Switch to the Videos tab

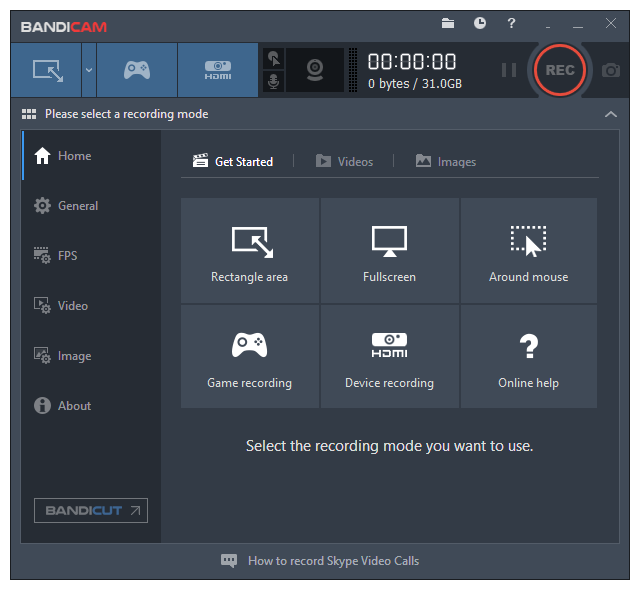coord(344,161)
